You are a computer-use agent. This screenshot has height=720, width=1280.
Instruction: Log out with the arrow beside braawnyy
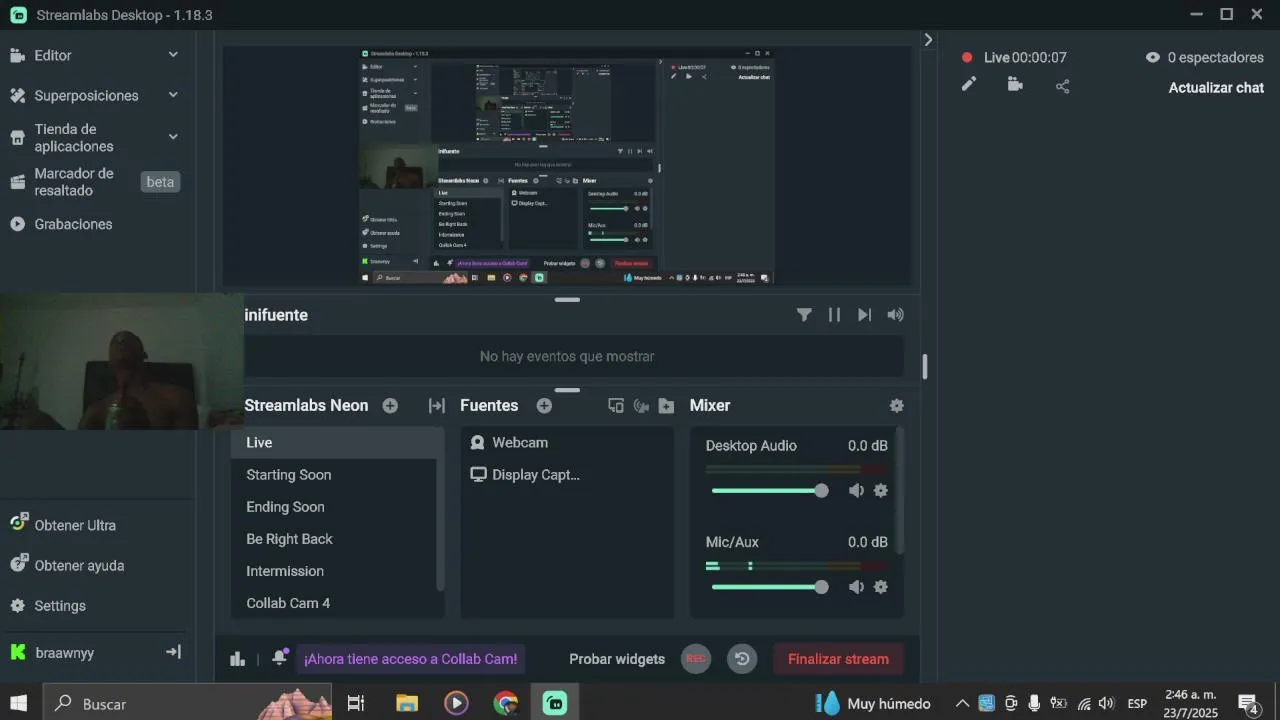[x=173, y=652]
